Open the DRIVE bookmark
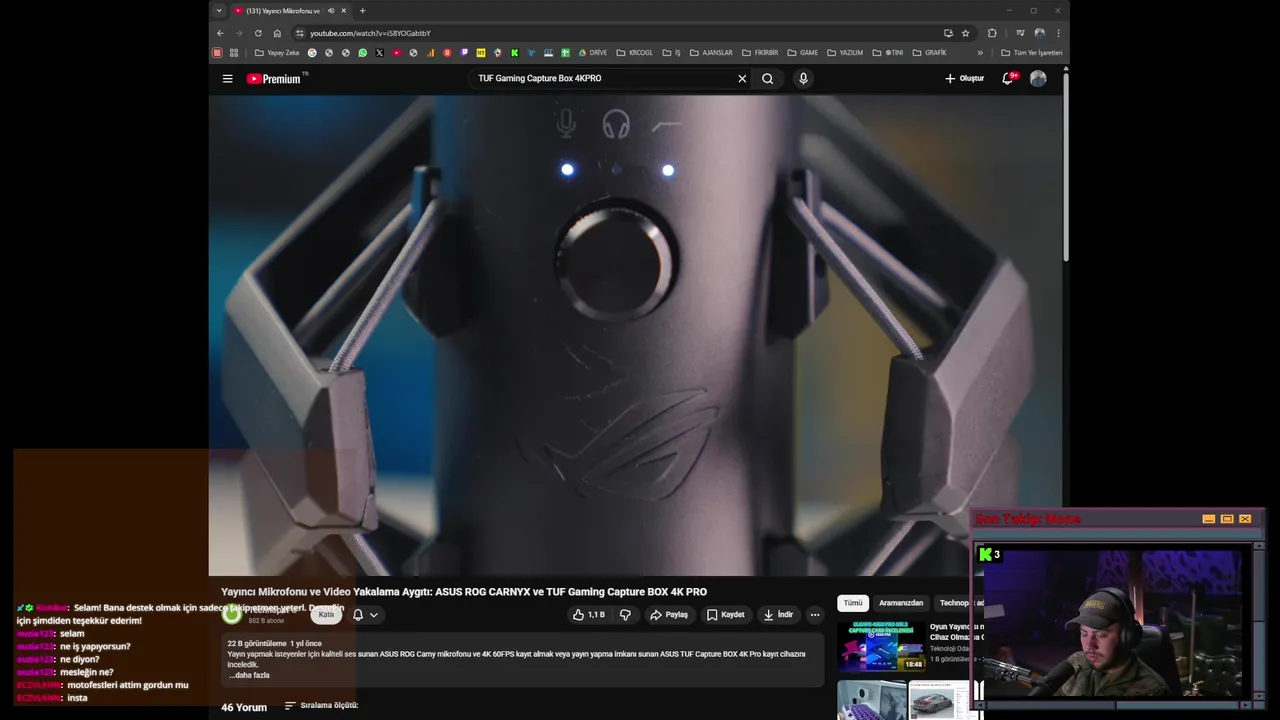The image size is (1280, 720). (x=593, y=53)
